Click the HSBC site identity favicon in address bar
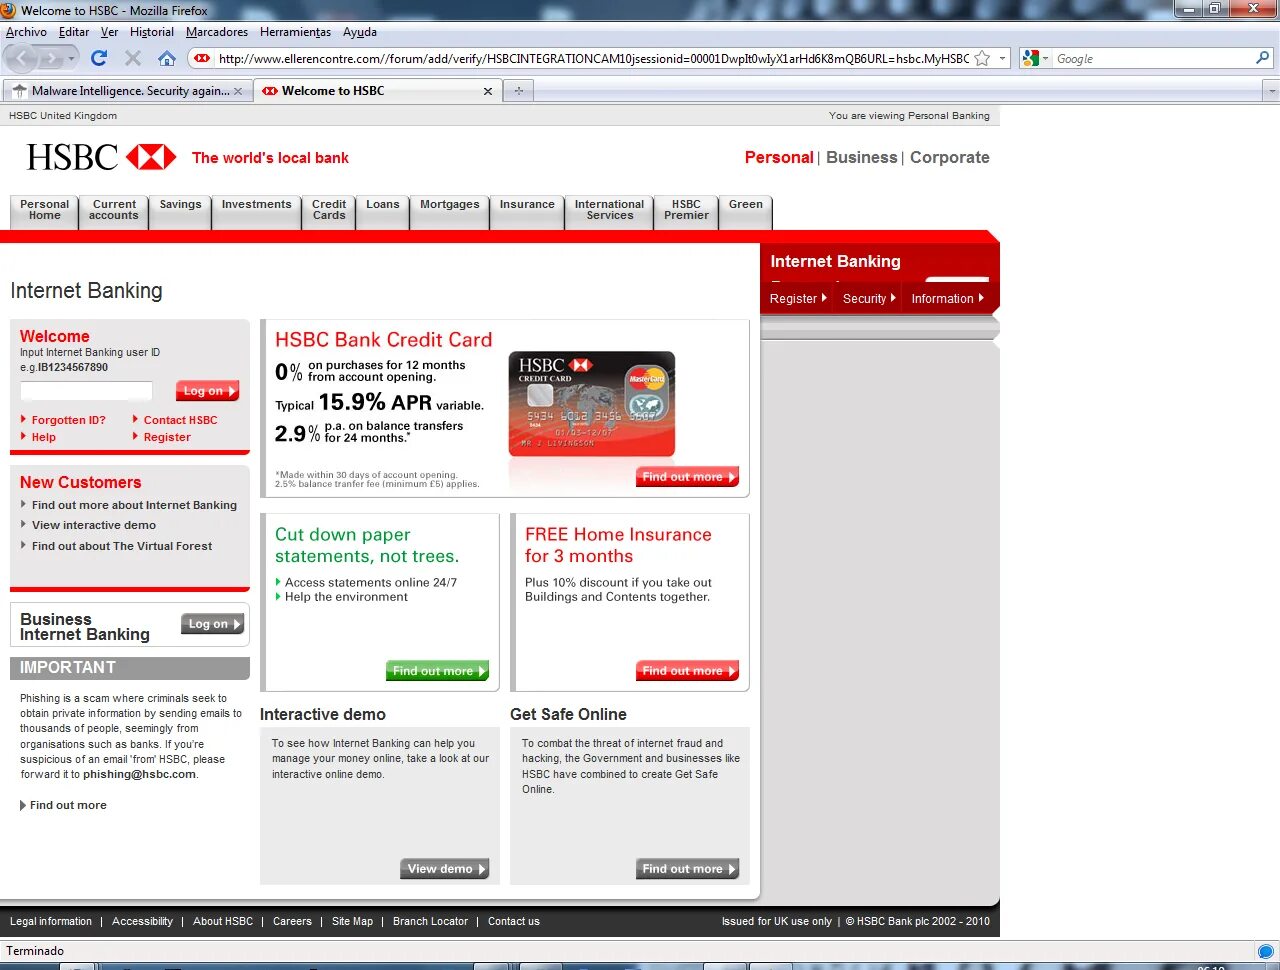Viewport: 1280px width, 970px height. click(x=203, y=58)
